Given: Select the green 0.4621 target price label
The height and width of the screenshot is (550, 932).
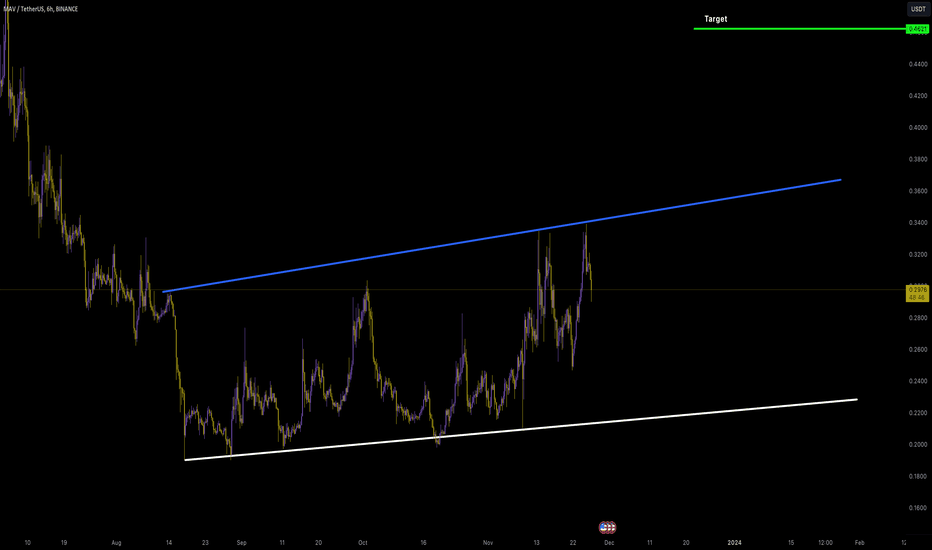Looking at the screenshot, I should [x=918, y=29].
